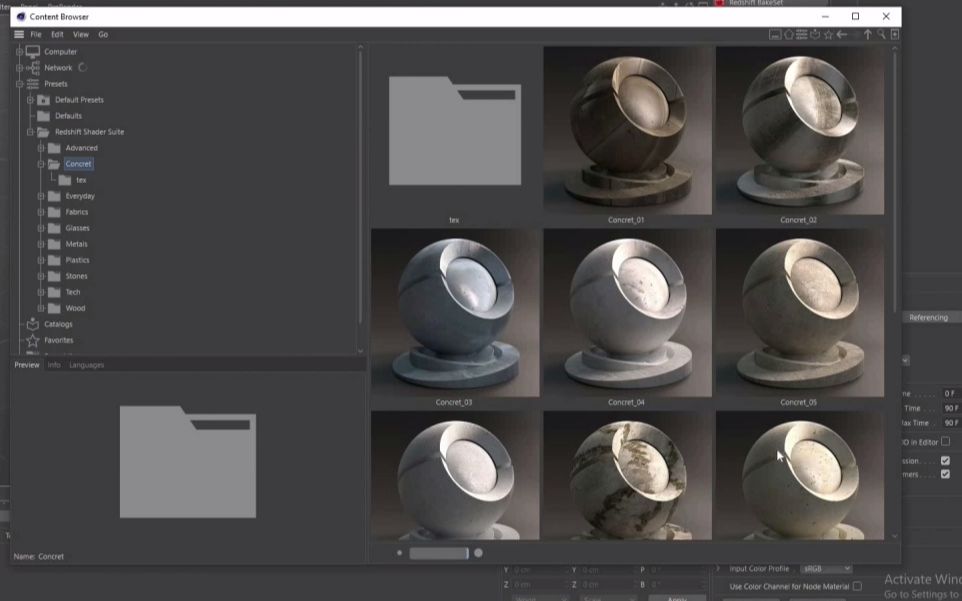Enable the empty checkbox in the Editor row
The image size is (962, 601).
[945, 440]
